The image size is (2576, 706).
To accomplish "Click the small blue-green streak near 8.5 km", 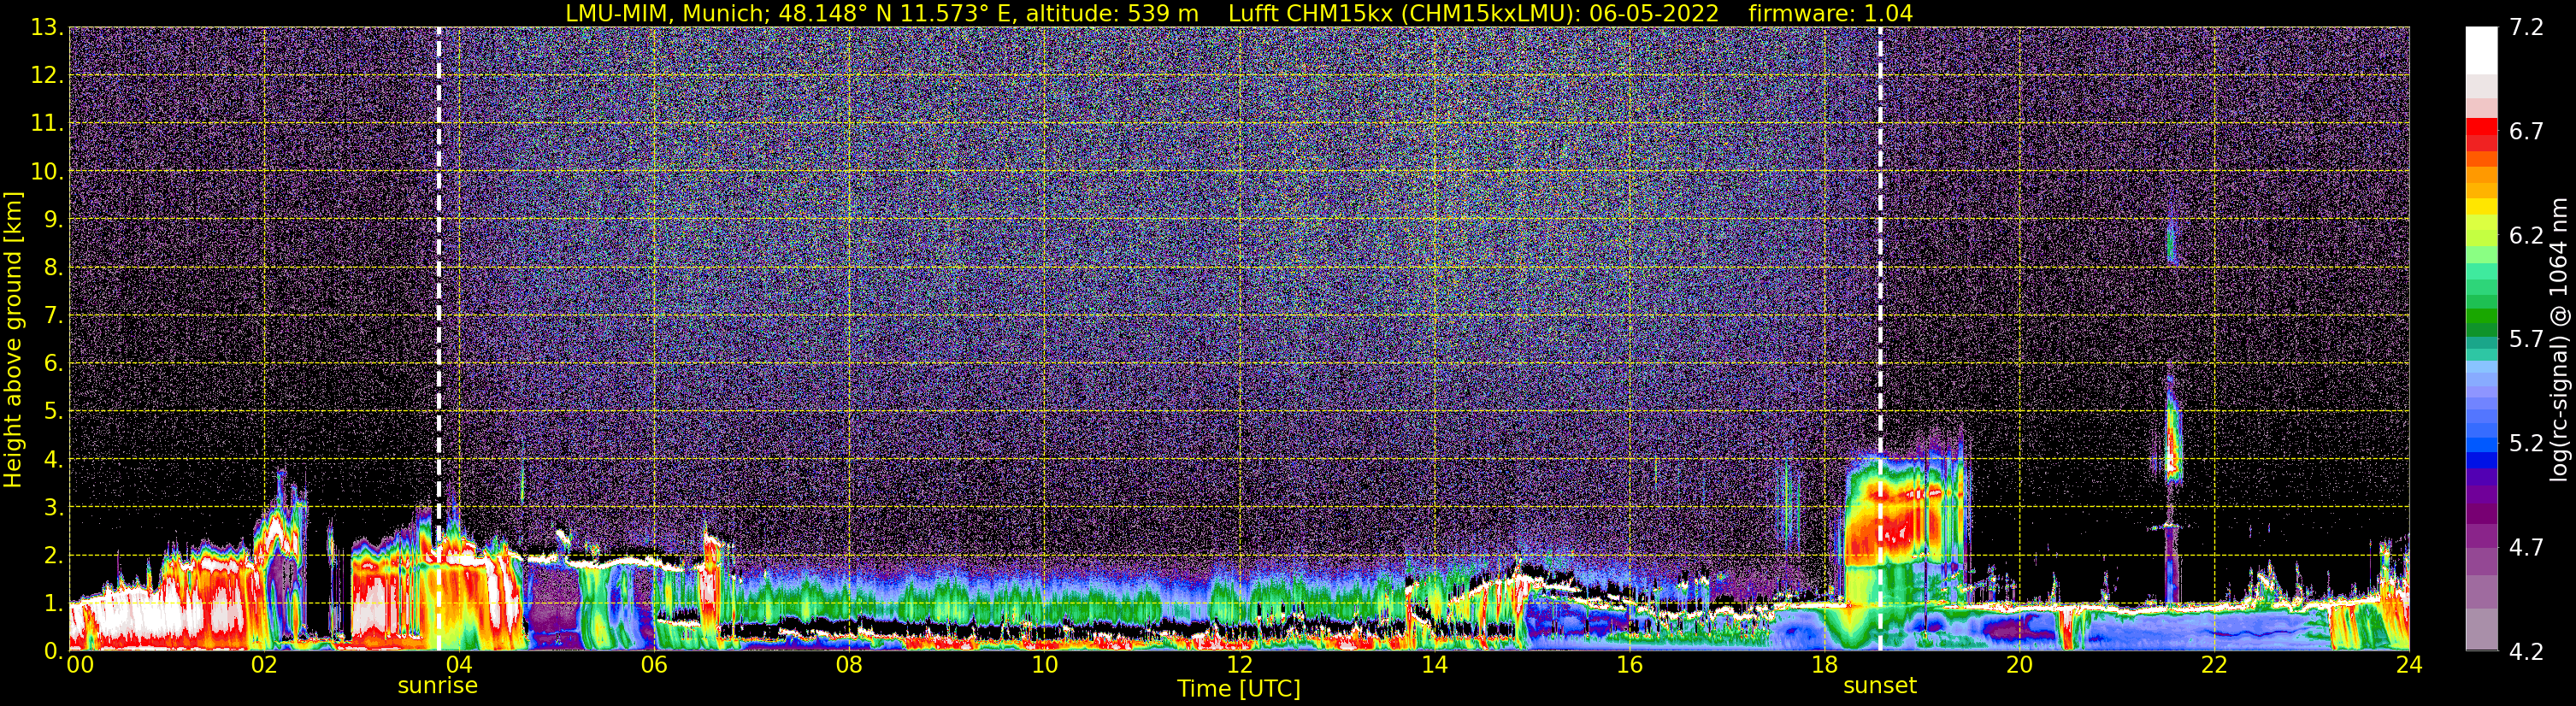I will tap(2171, 242).
